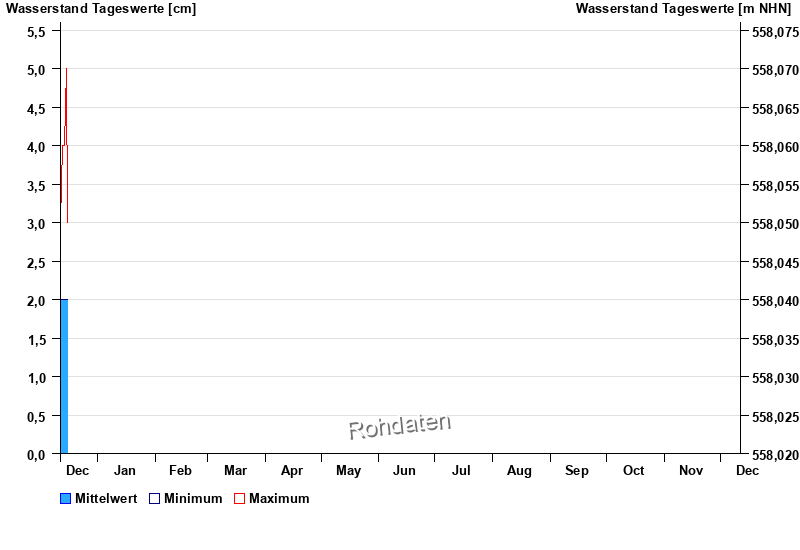The width and height of the screenshot is (800, 550).
Task: Select the Mittelwert legend label
Action: [x=106, y=499]
